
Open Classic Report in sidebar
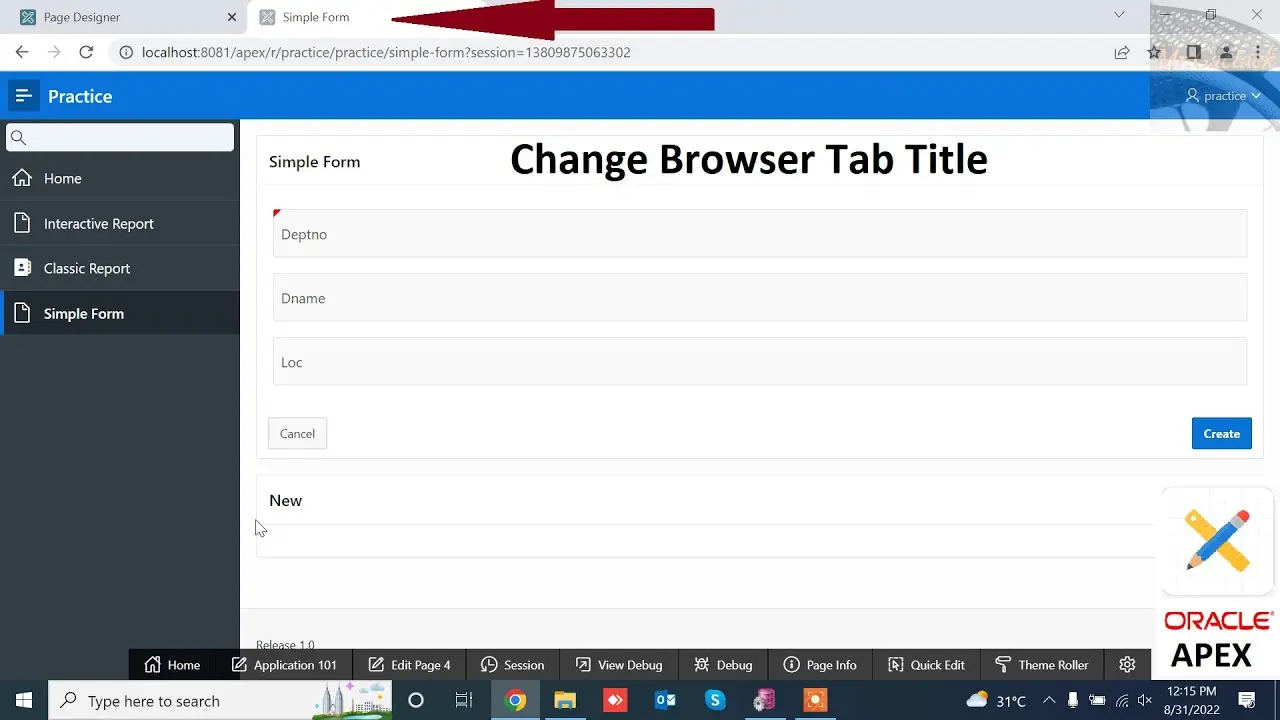120,268
